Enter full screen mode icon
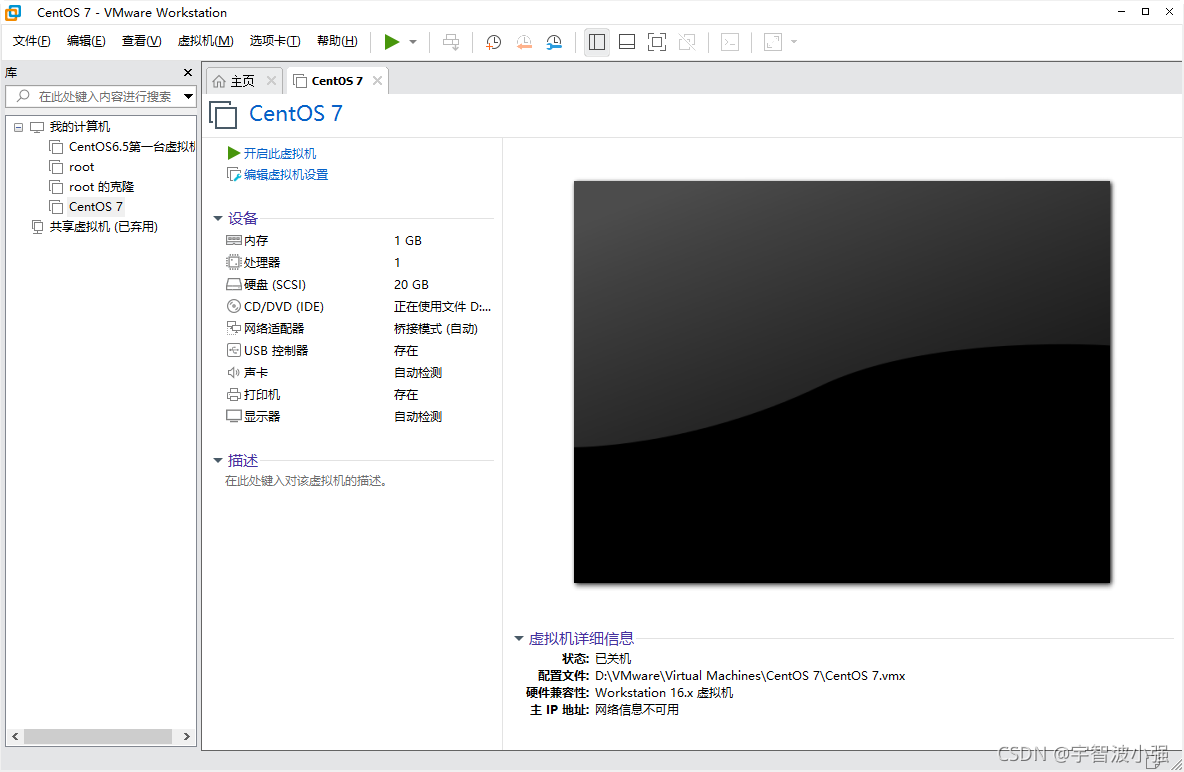 [657, 42]
